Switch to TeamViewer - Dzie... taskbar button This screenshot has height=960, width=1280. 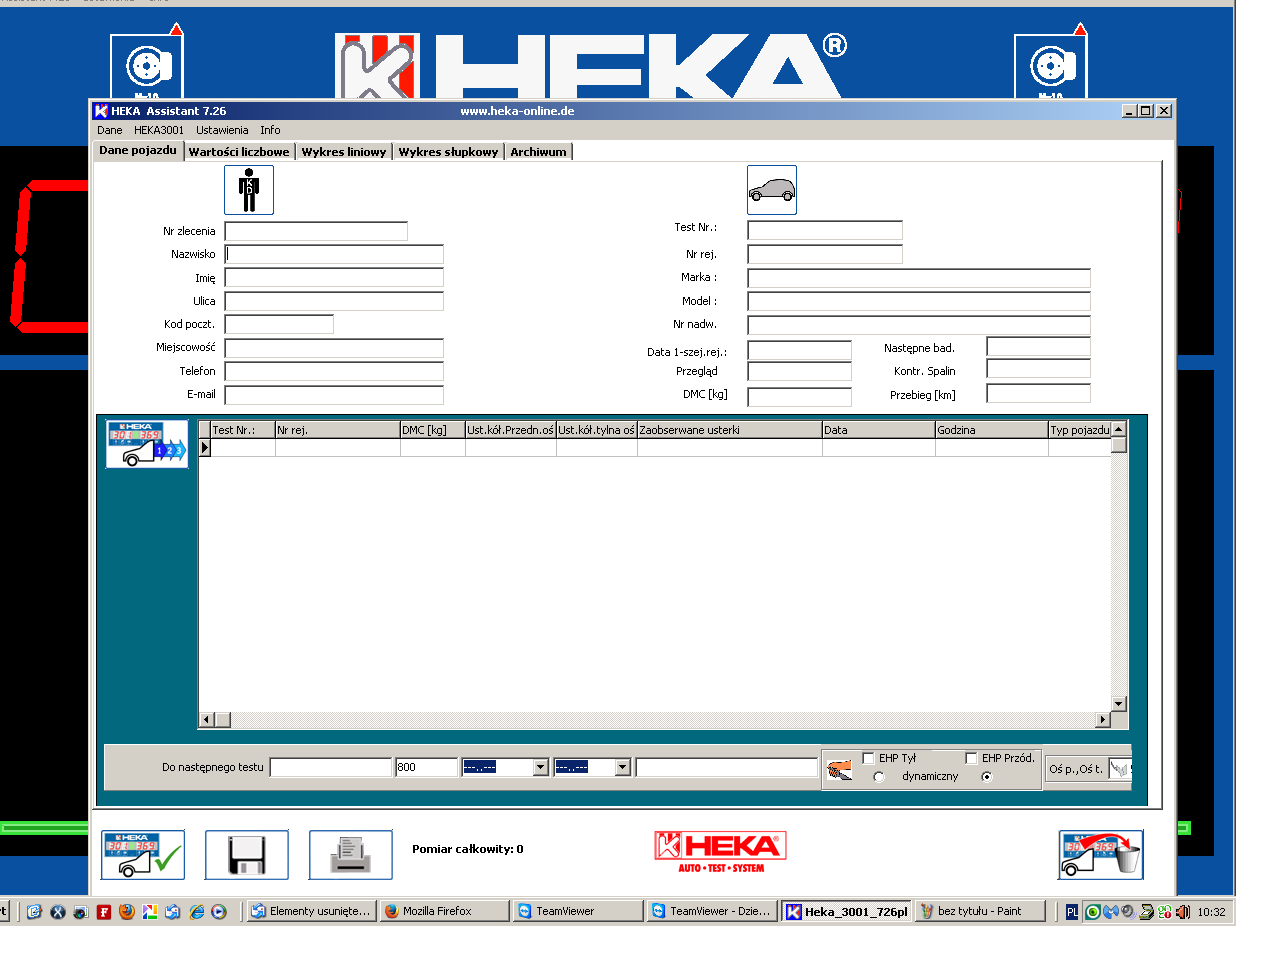[x=712, y=911]
